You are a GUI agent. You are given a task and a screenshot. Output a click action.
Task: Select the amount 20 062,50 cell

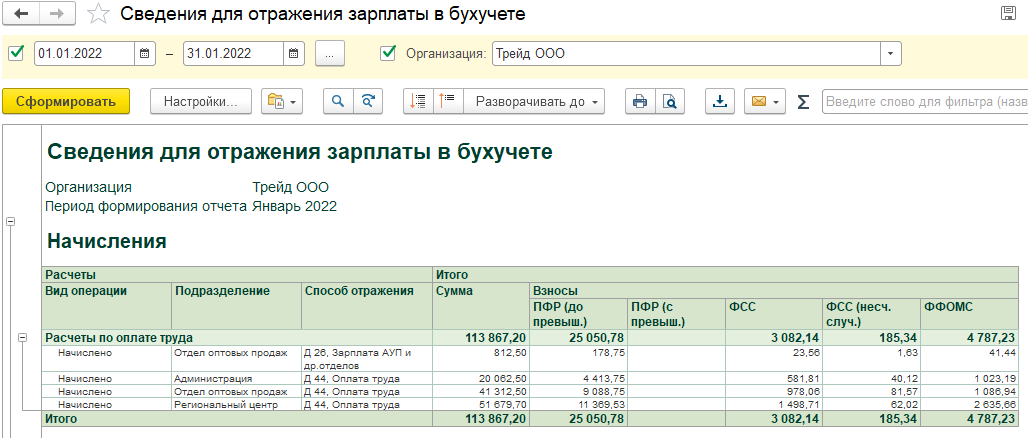(x=481, y=378)
